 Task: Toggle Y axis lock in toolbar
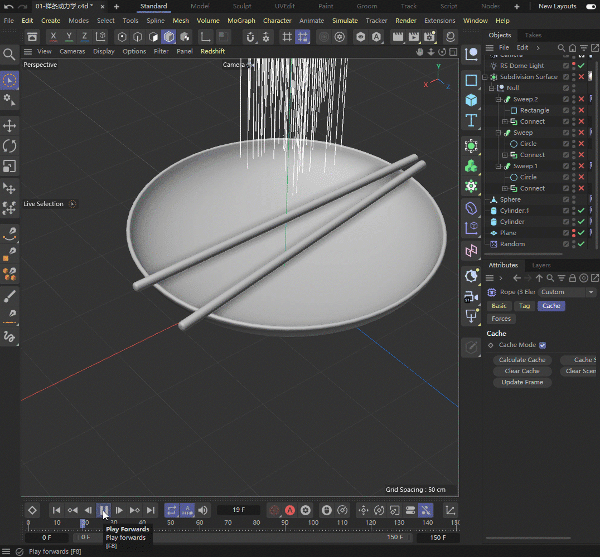pos(70,37)
